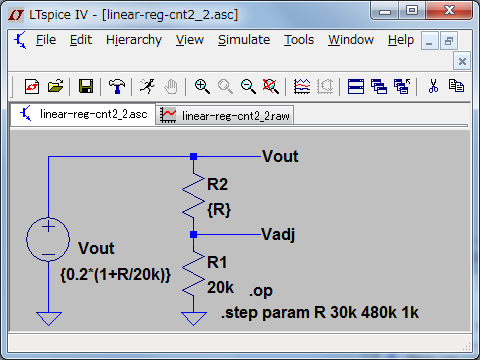Click the Vout net label at top

click(x=280, y=156)
